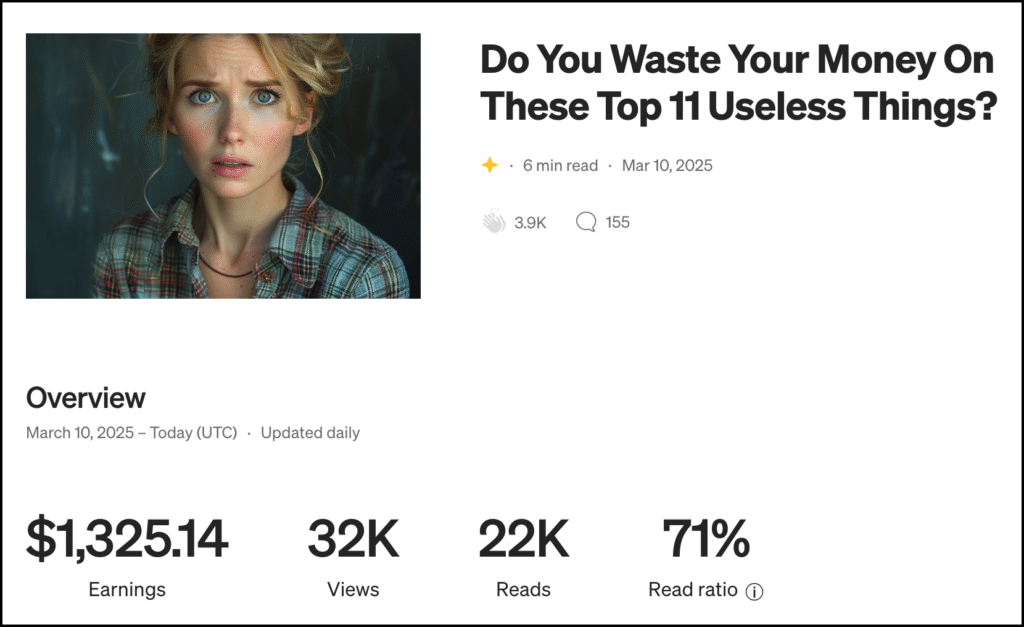The width and height of the screenshot is (1024, 627).
Task: Click the March 10, 2025 – Today date range
Action: [x=132, y=433]
